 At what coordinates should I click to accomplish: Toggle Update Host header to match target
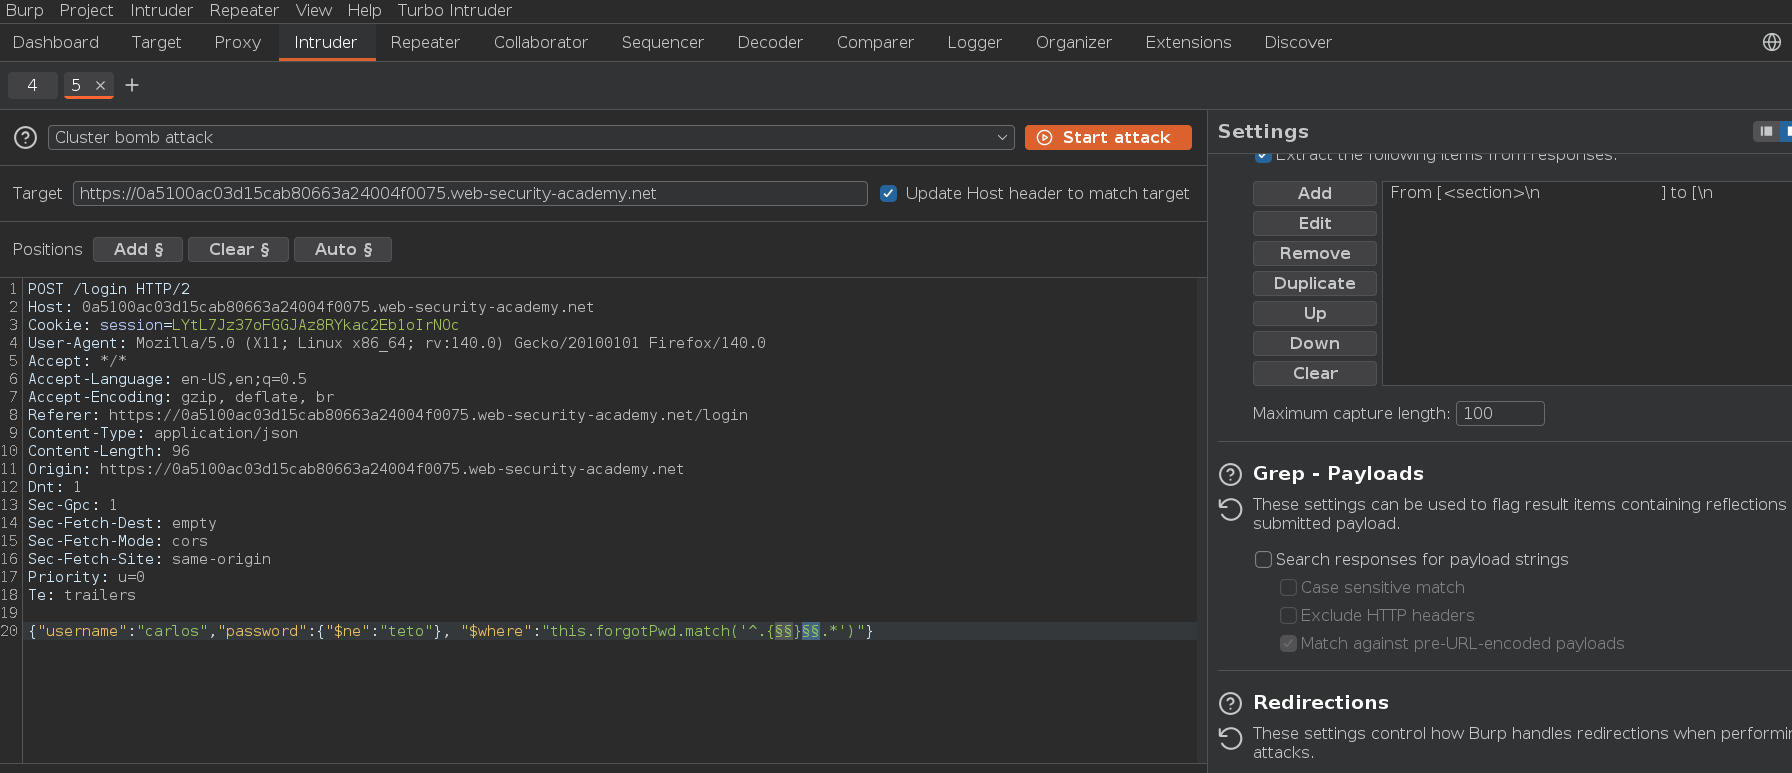pyautogui.click(x=888, y=193)
